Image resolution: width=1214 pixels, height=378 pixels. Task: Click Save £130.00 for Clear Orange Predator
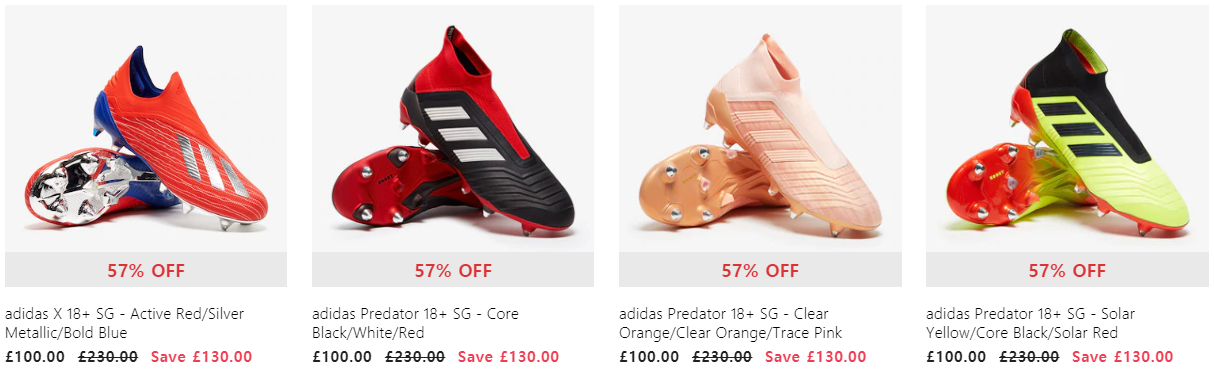[815, 356]
